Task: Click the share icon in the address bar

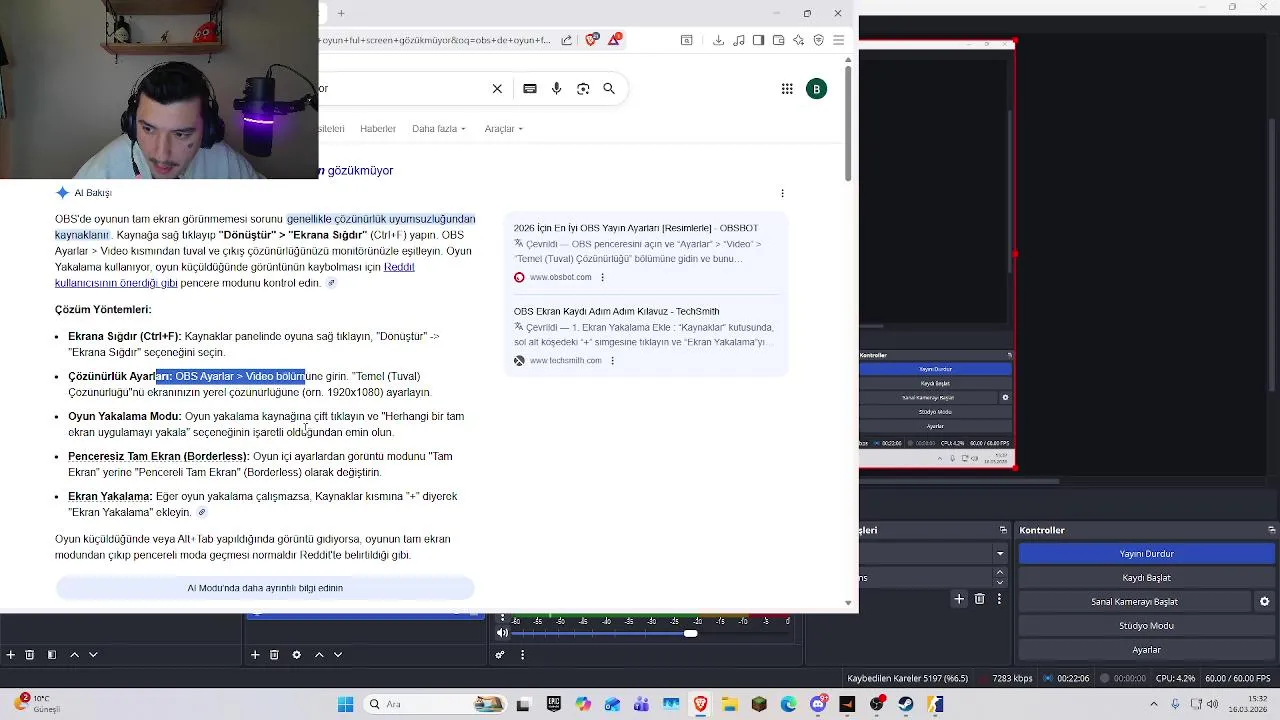Action: pyautogui.click(x=567, y=40)
